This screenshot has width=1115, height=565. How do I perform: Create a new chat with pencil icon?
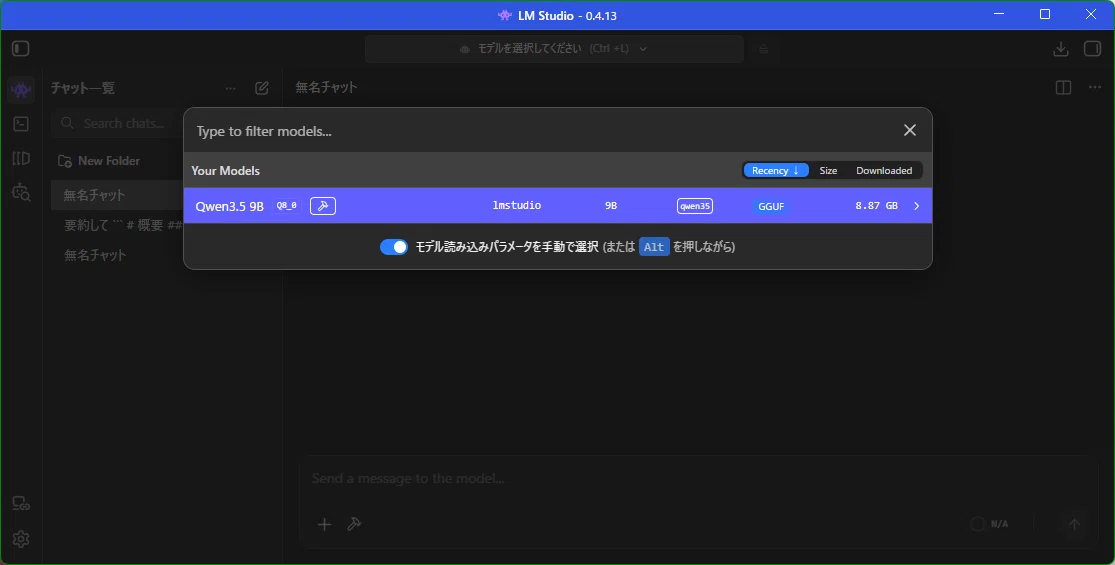click(262, 88)
